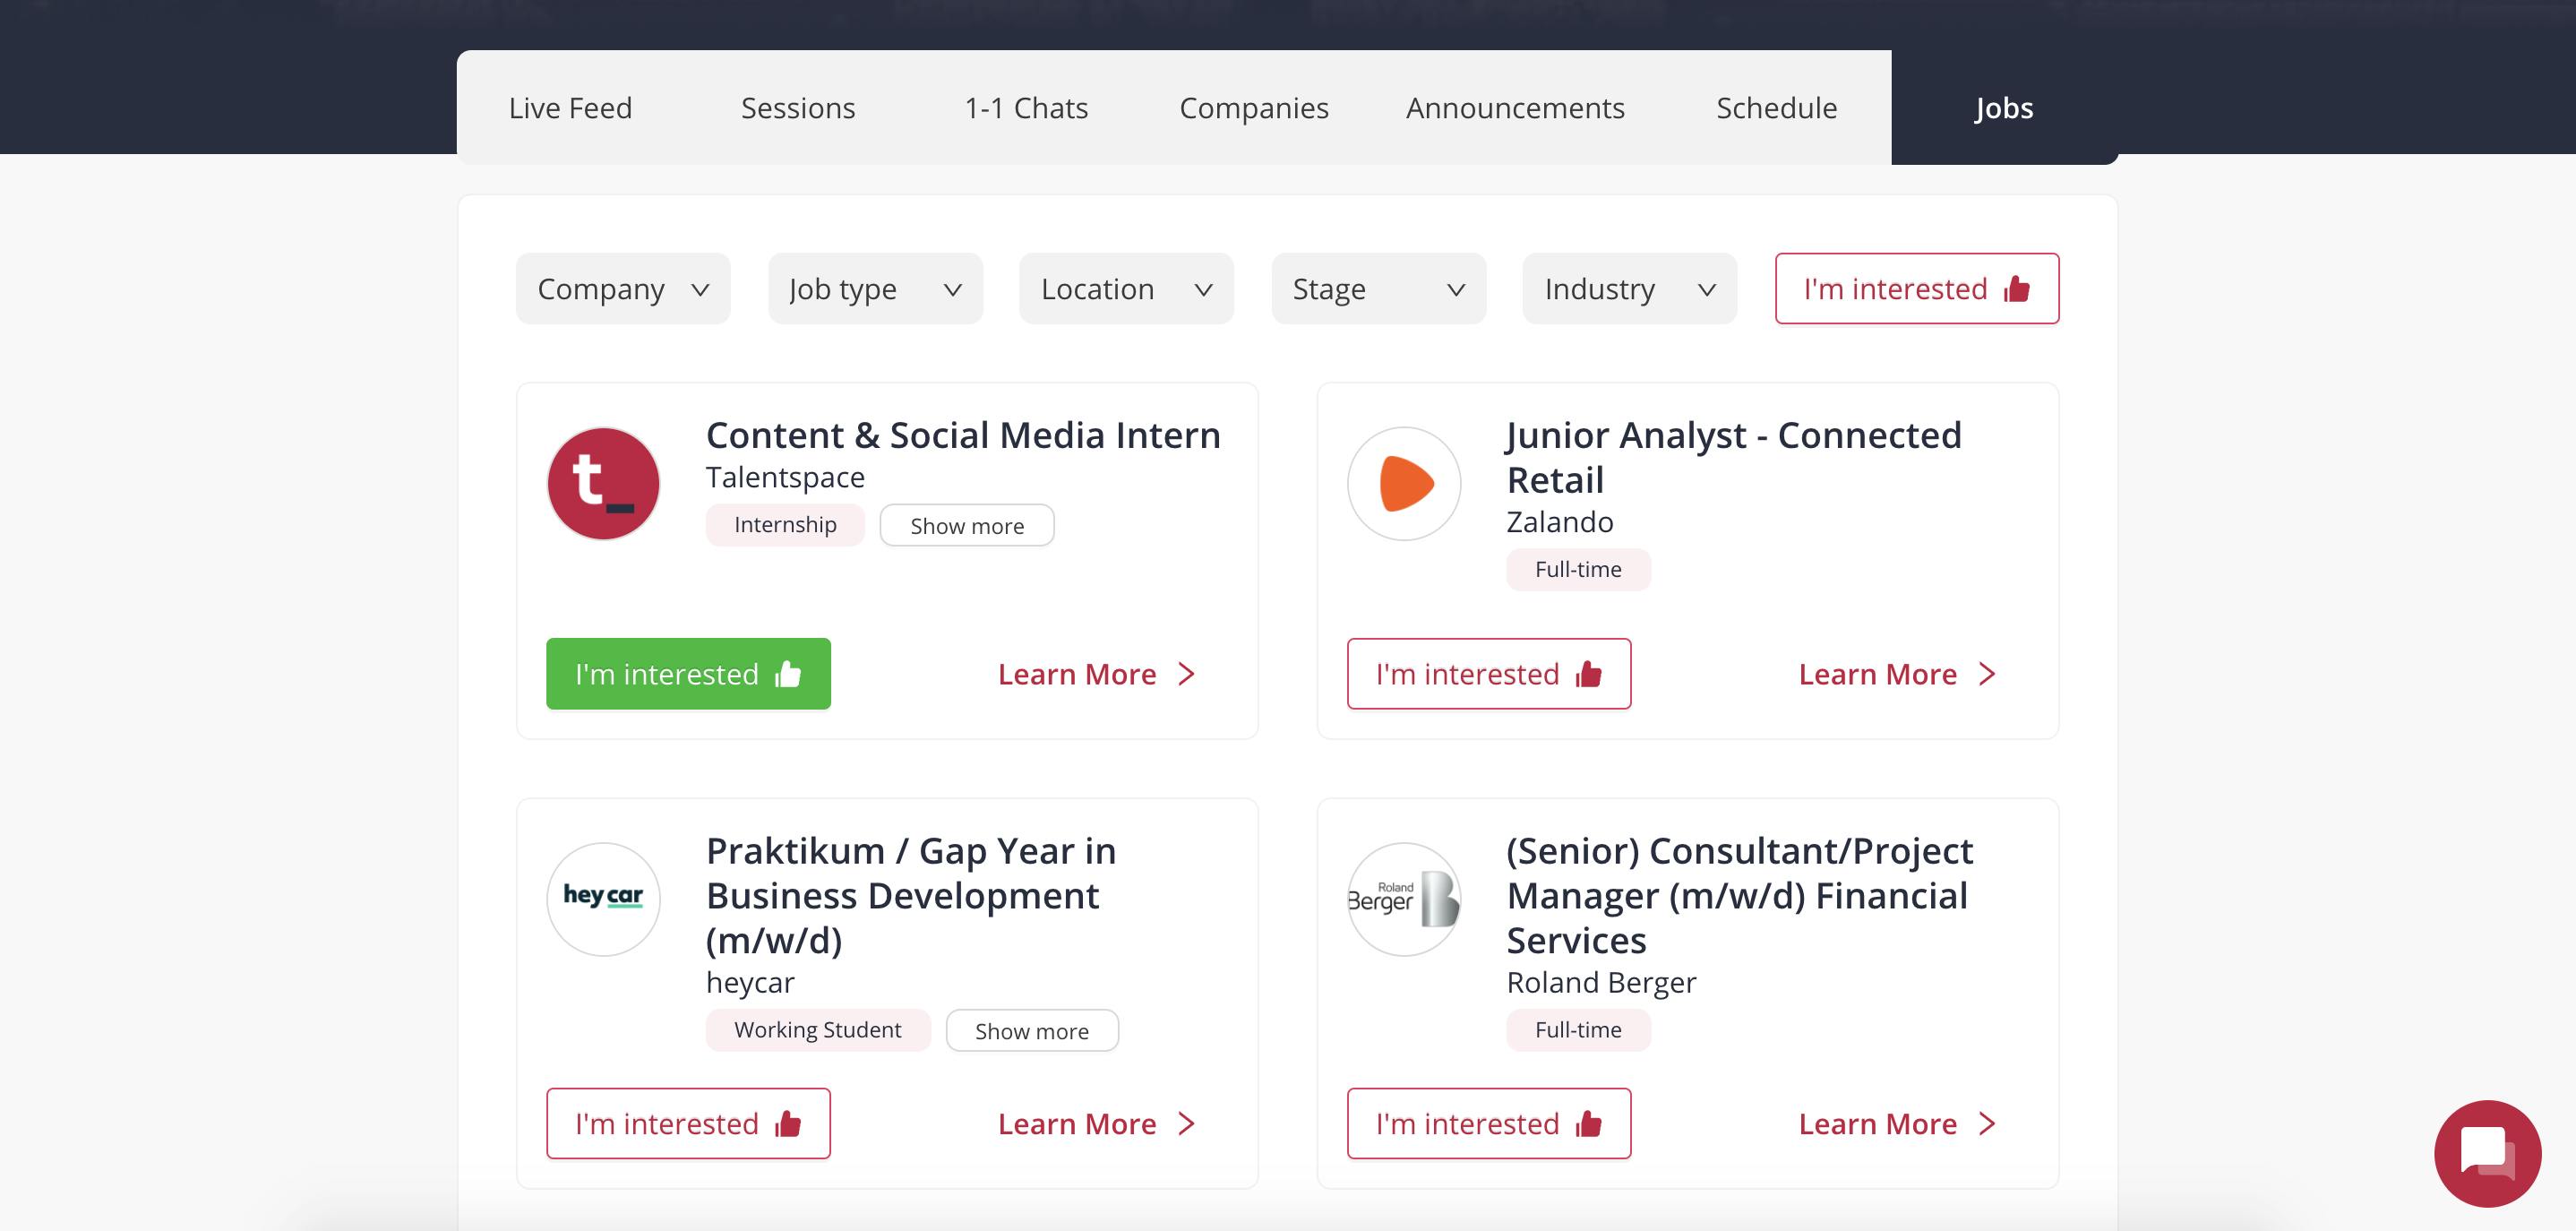Image resolution: width=2576 pixels, height=1231 pixels.
Task: Open (Senior) Consultant/Project Manager job title
Action: (x=1740, y=896)
